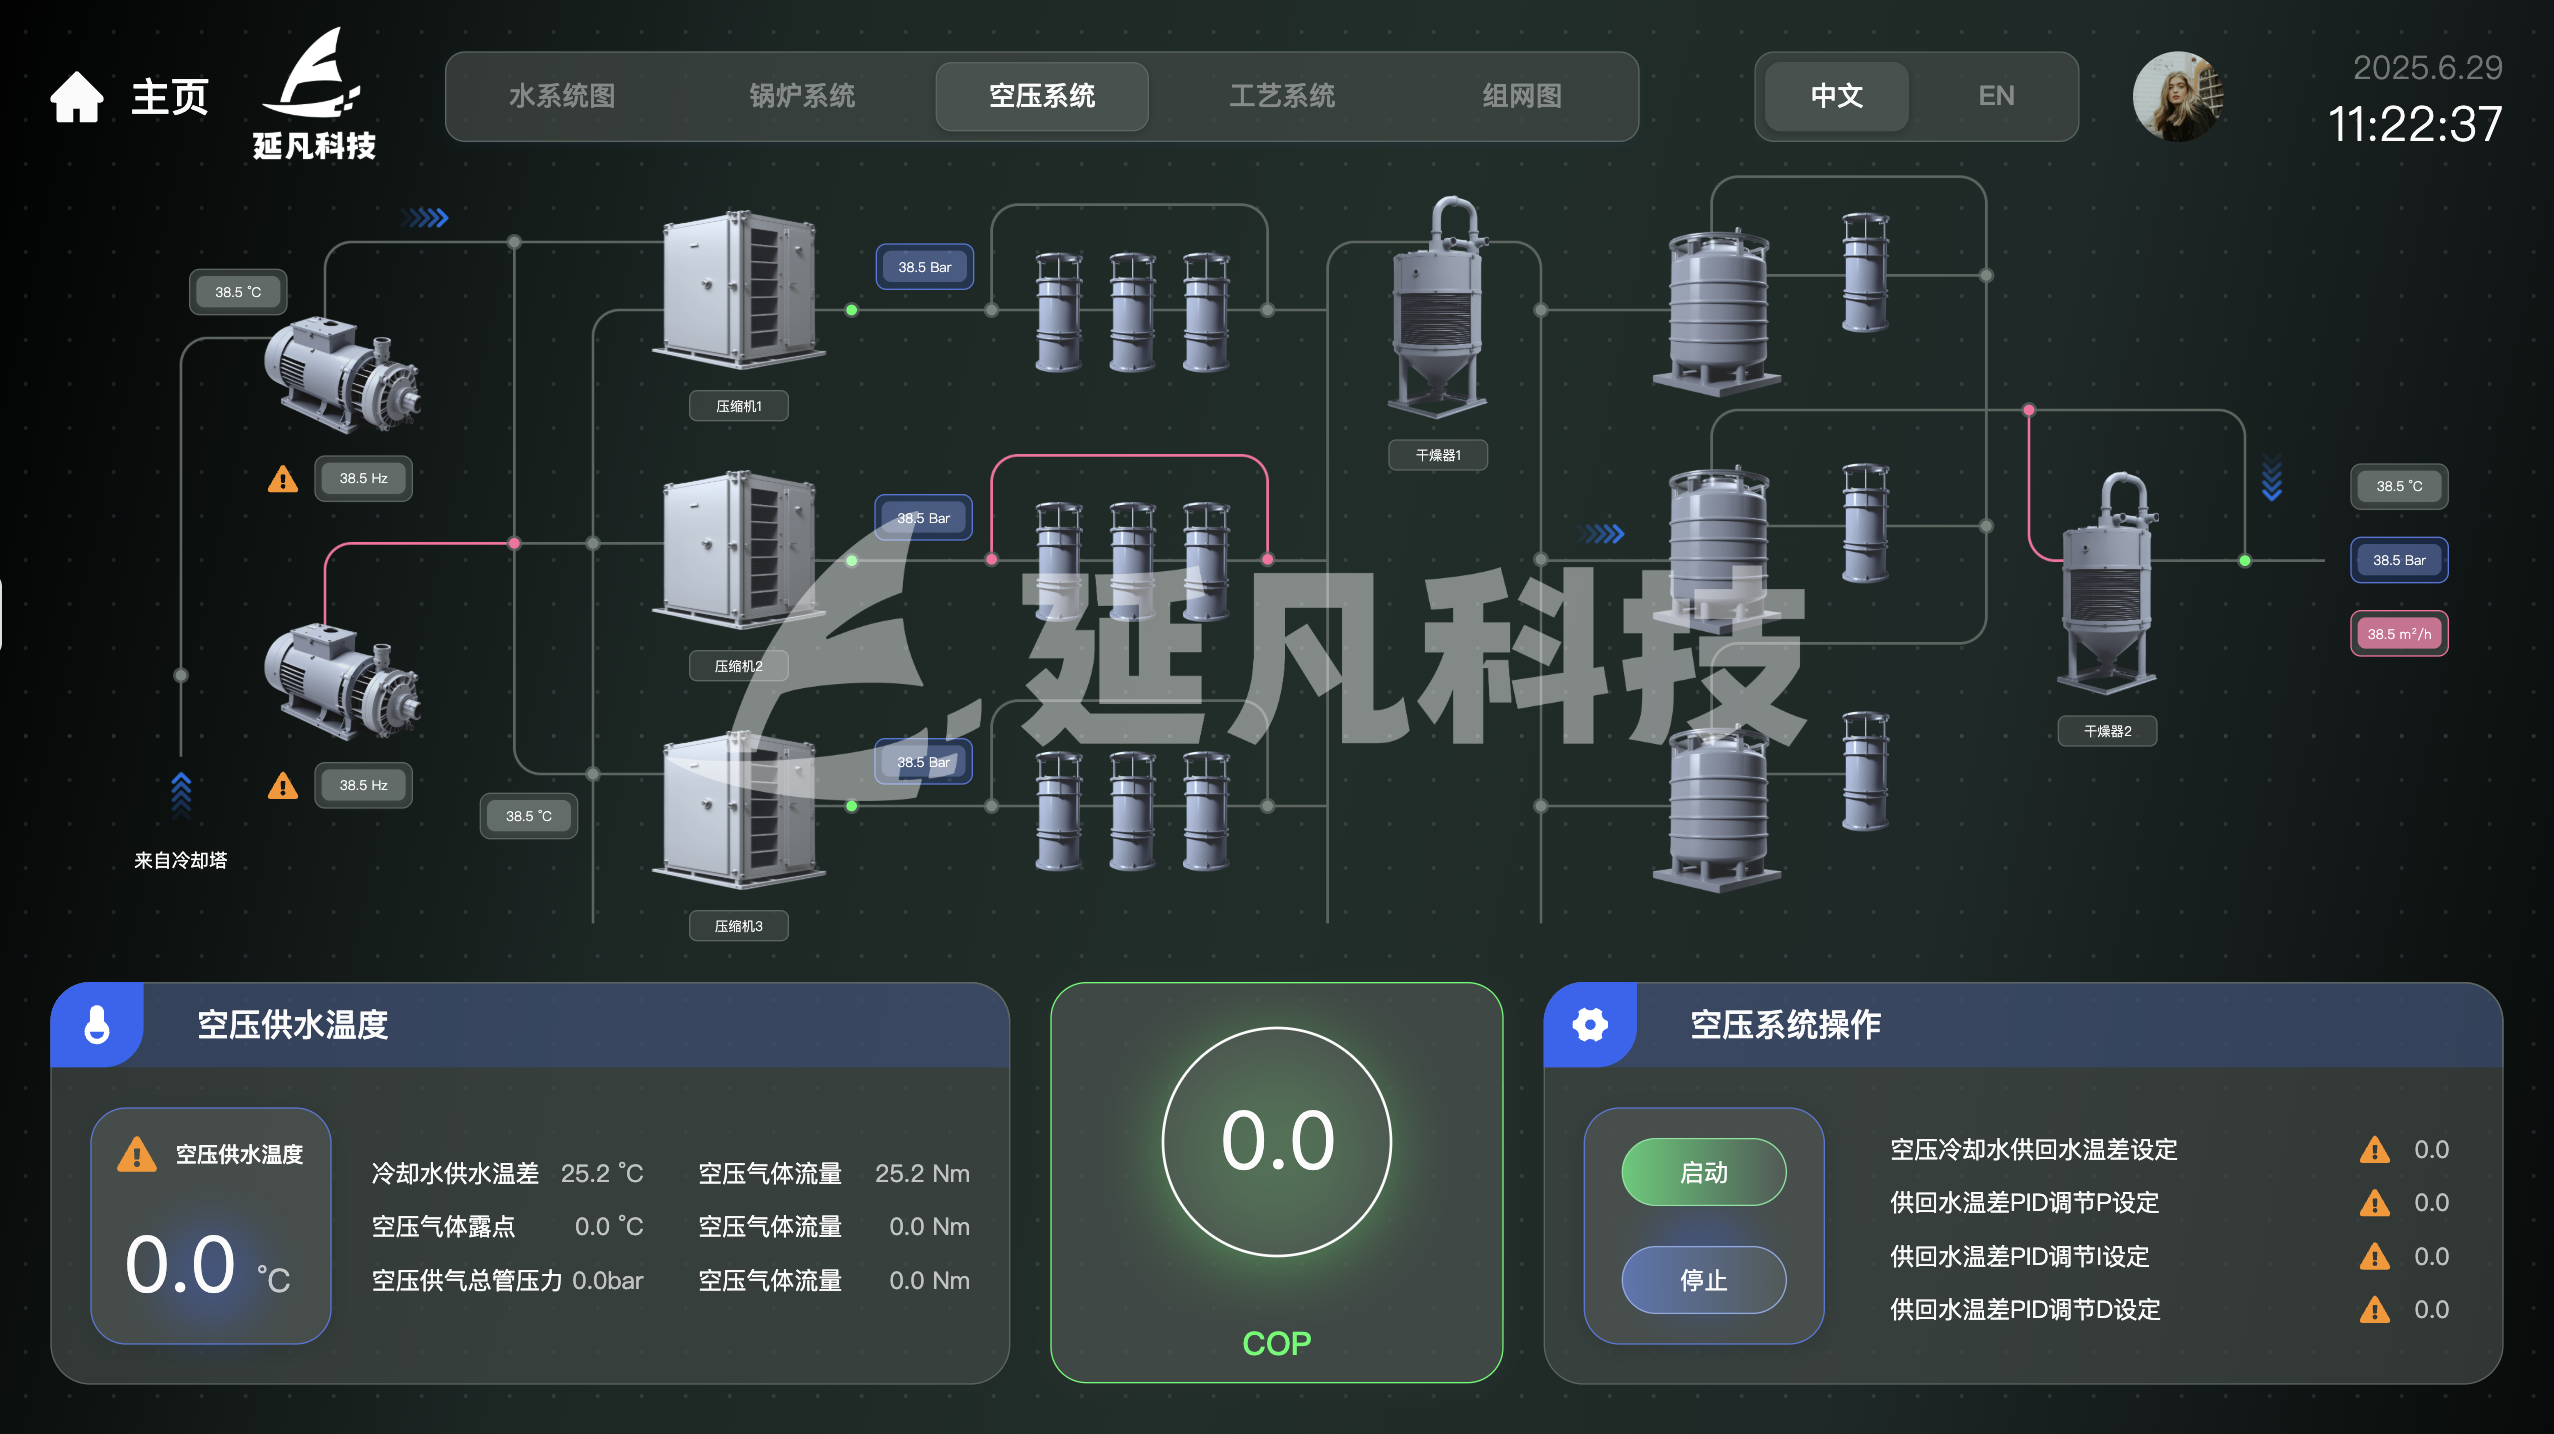Click the 来自冷却塔 label
The image size is (2554, 1434).
point(181,860)
